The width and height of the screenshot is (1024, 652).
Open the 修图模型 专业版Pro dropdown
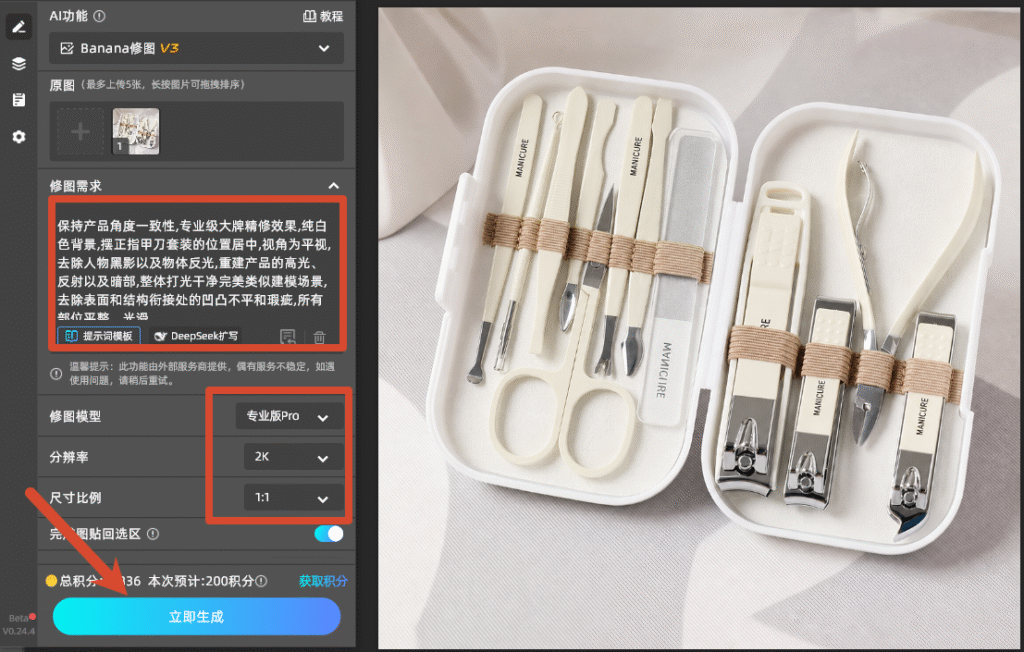click(x=289, y=416)
